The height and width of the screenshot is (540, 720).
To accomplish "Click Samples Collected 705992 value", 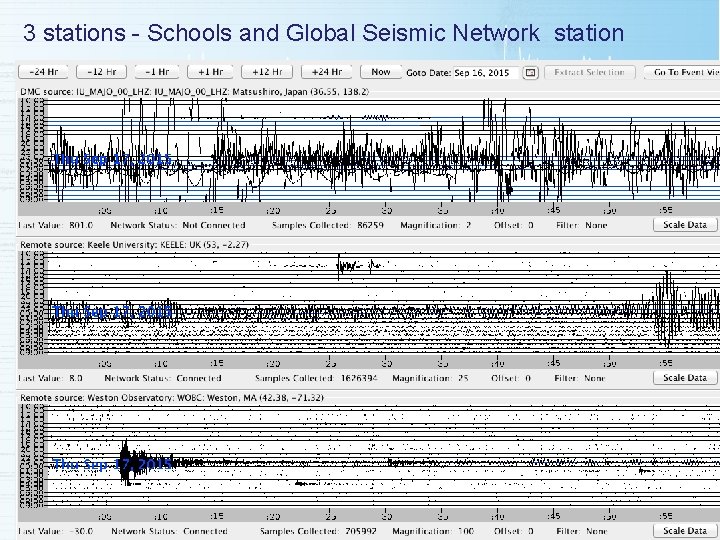I will [361, 531].
